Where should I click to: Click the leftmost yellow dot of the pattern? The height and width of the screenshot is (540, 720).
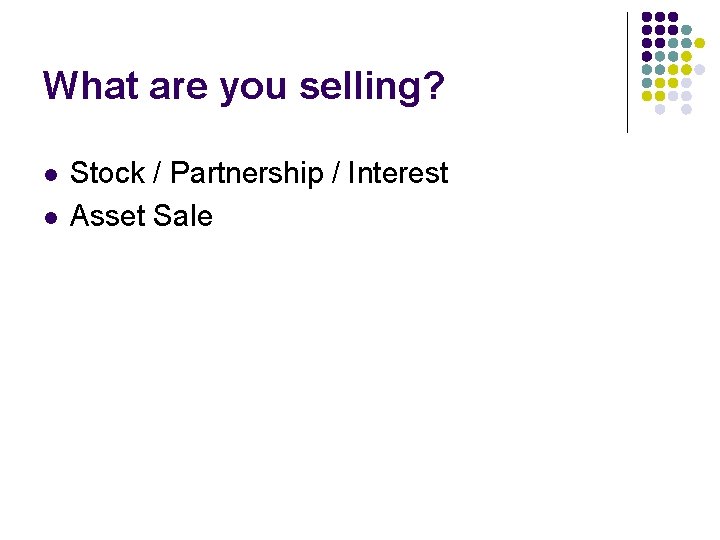(x=647, y=96)
